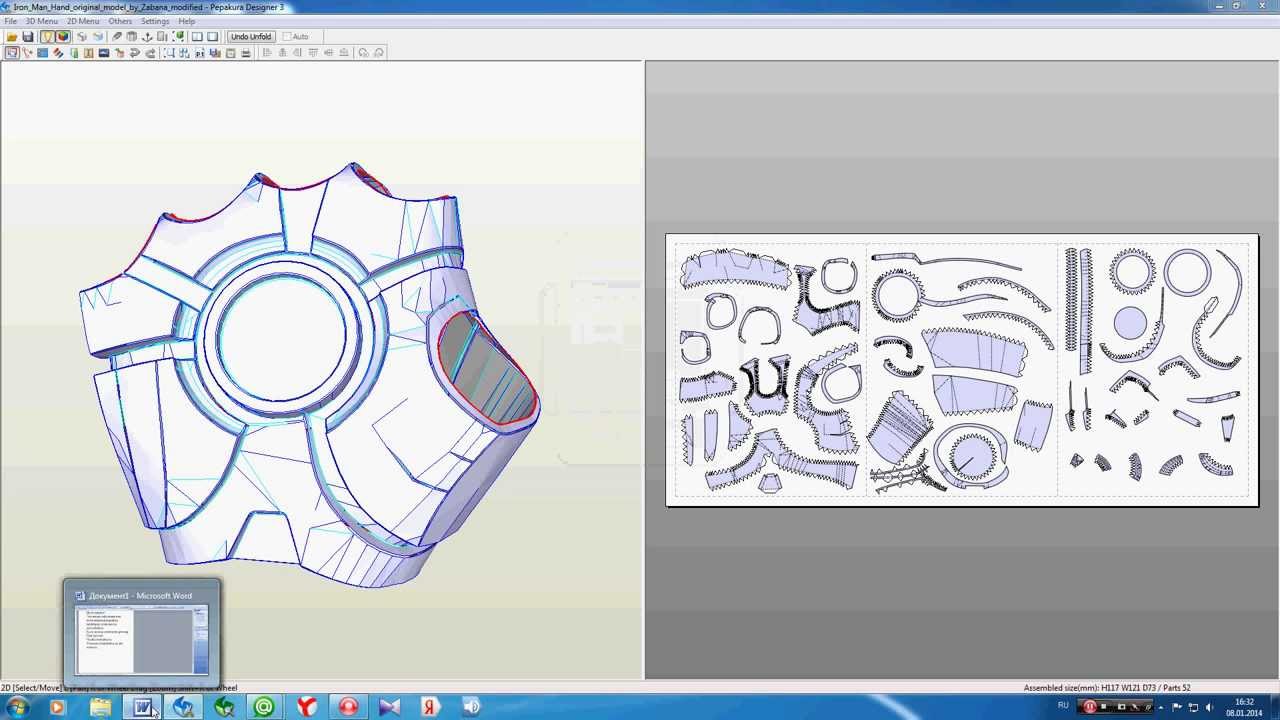Click the red pause recording tray button
The height and width of the screenshot is (720, 1280).
coord(1090,707)
